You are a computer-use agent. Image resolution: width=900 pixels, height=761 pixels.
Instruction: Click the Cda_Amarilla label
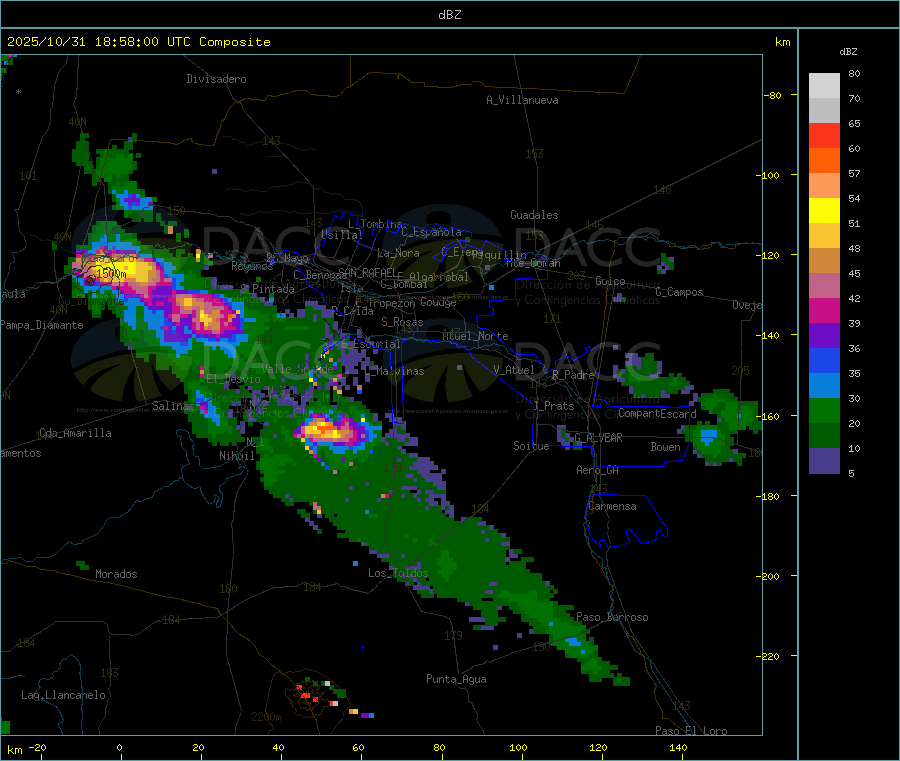click(75, 433)
